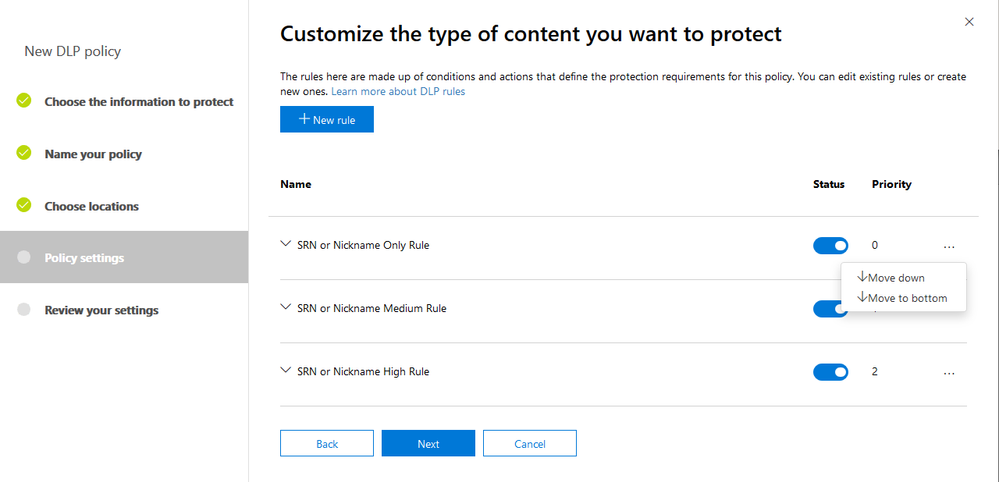Screen dimensions: 999x482
Task: Close the DLP policy wizard
Action: (x=969, y=22)
